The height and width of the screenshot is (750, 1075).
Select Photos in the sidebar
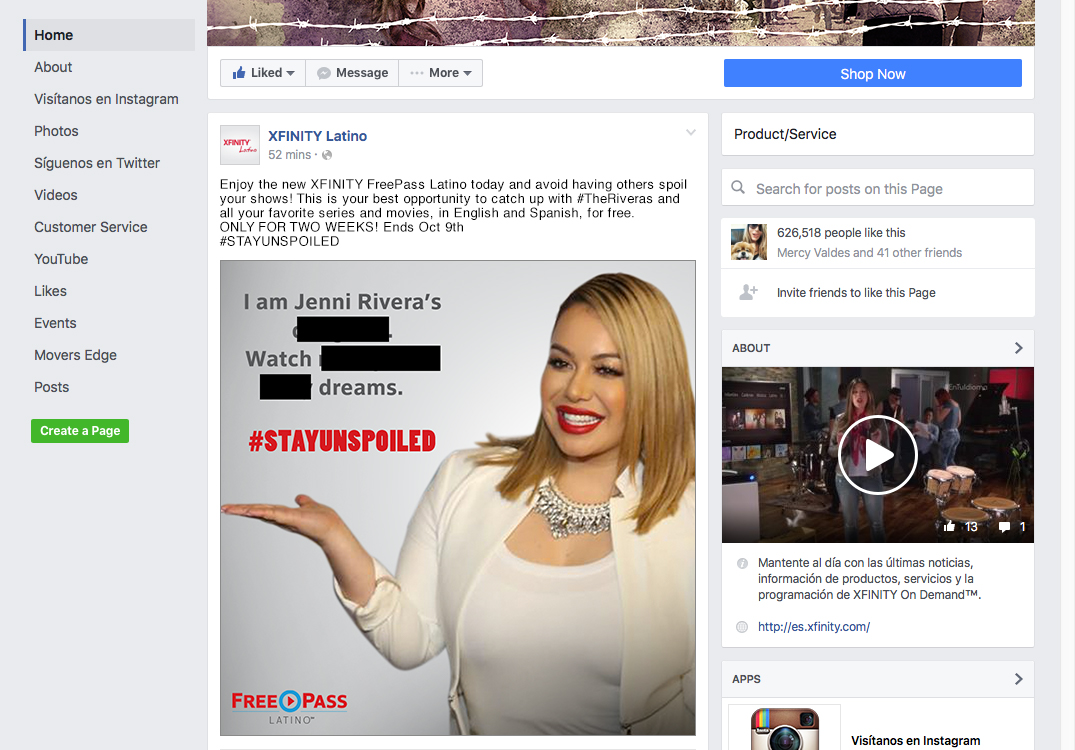click(56, 131)
